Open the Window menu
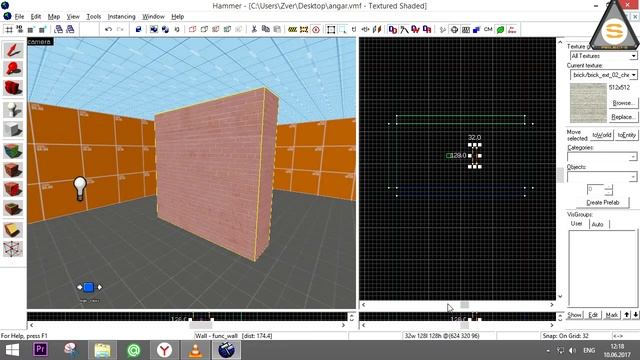The image size is (640, 360). point(153,16)
